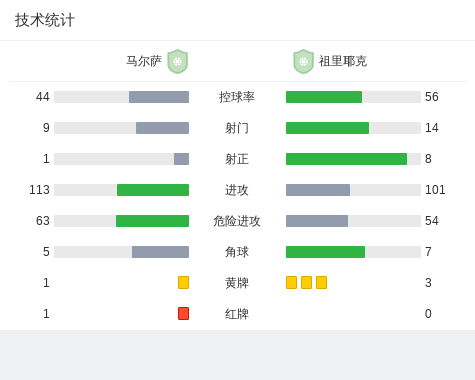This screenshot has height=380, width=475.
Task: Select the 技术统计 heading
Action: point(45,20)
